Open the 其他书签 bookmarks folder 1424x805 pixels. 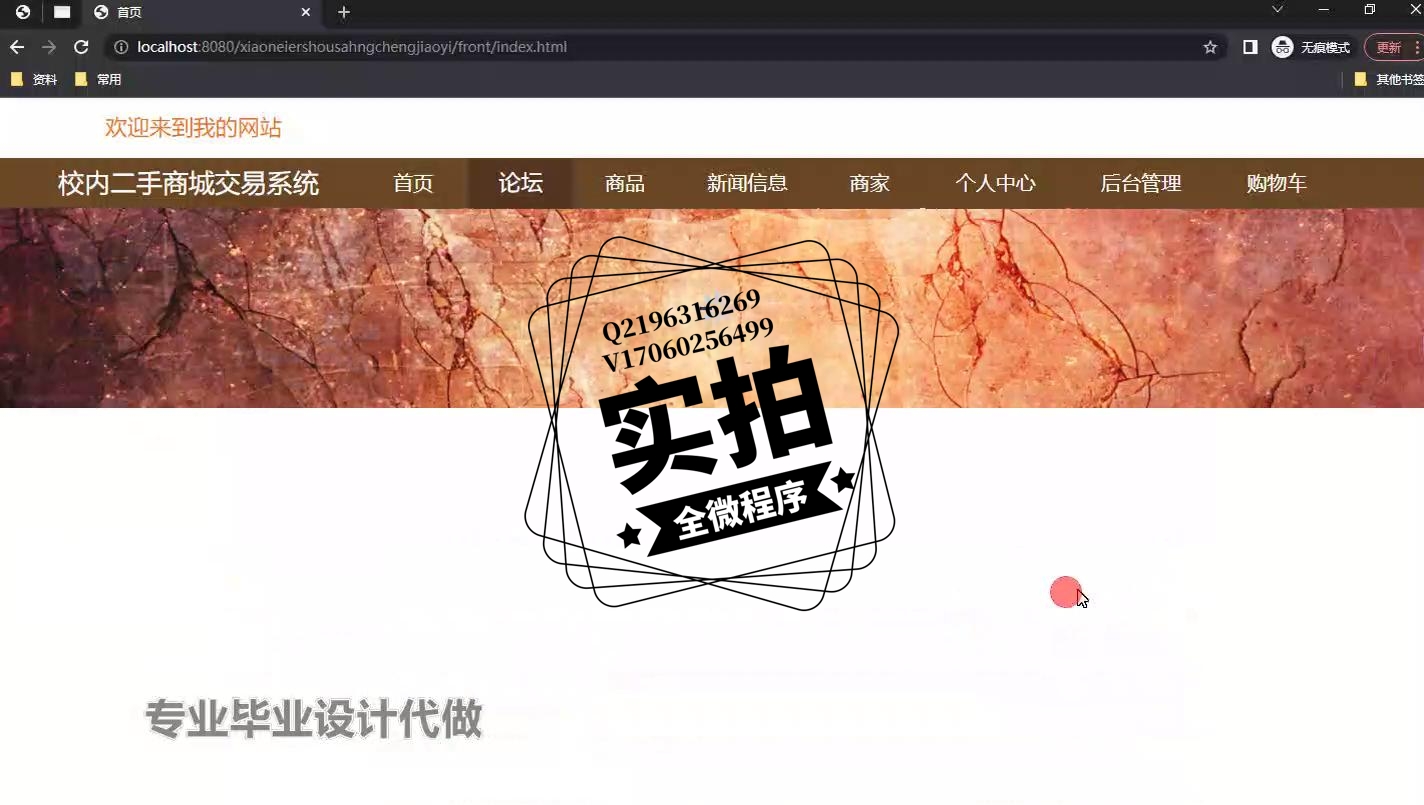tap(1389, 79)
